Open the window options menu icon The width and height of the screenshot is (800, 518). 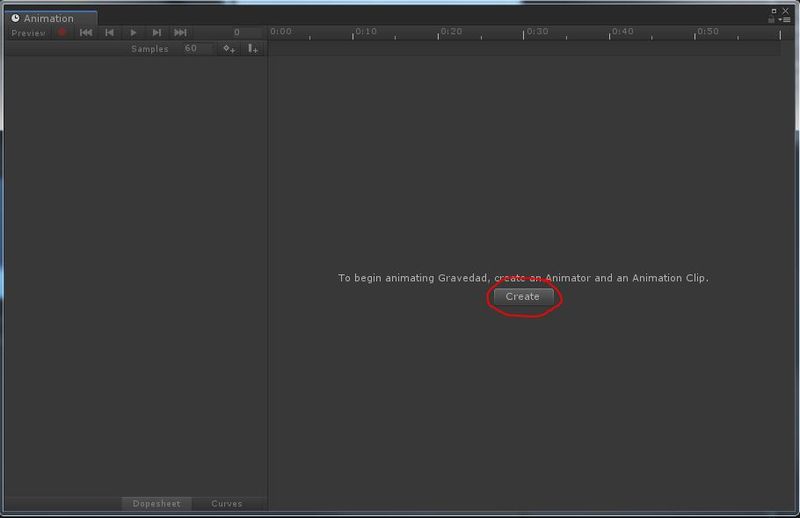pyautogui.click(x=785, y=20)
